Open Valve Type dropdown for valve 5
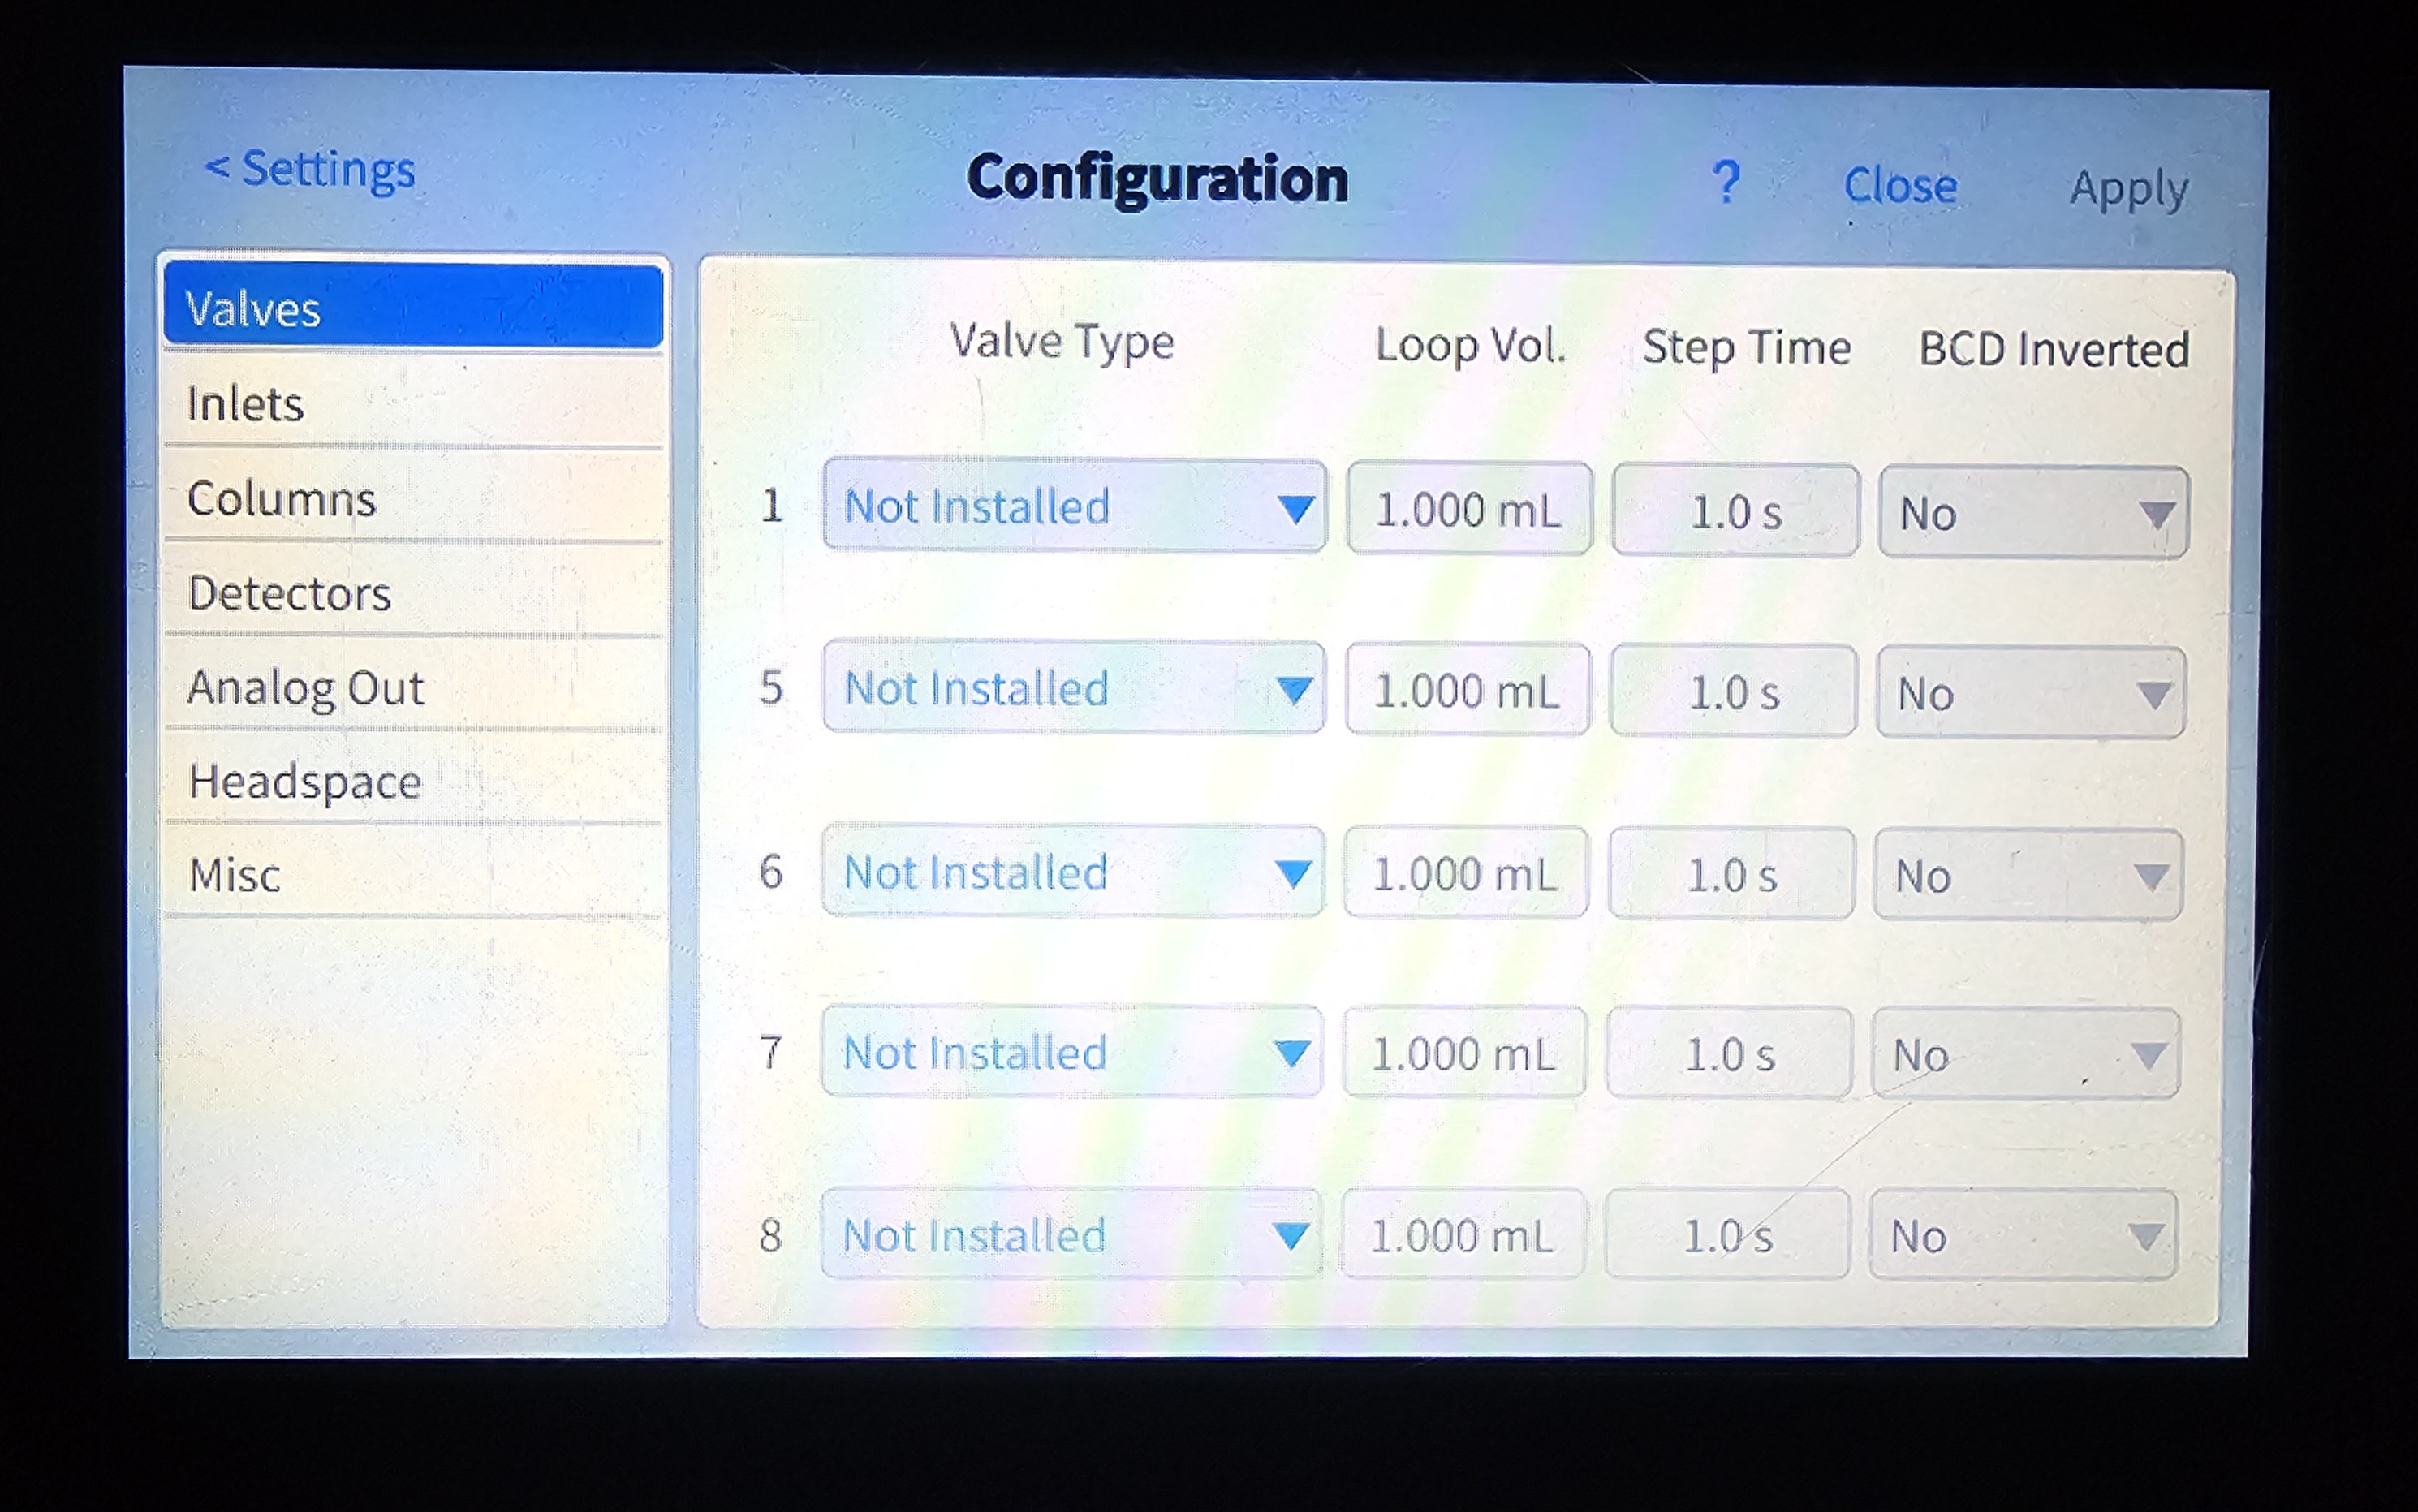This screenshot has width=2418, height=1512. [1074, 688]
